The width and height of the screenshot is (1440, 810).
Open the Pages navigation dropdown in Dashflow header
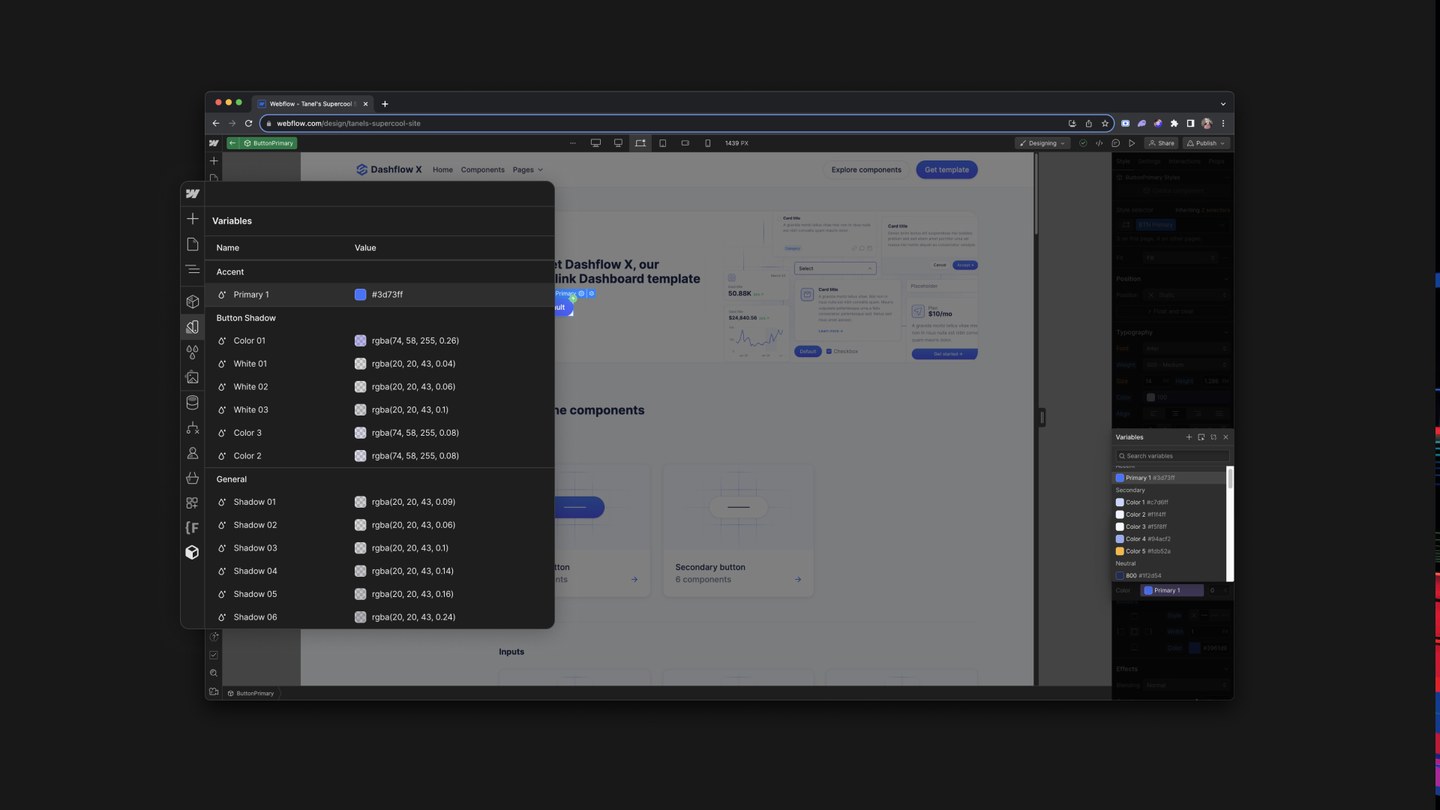(527, 169)
